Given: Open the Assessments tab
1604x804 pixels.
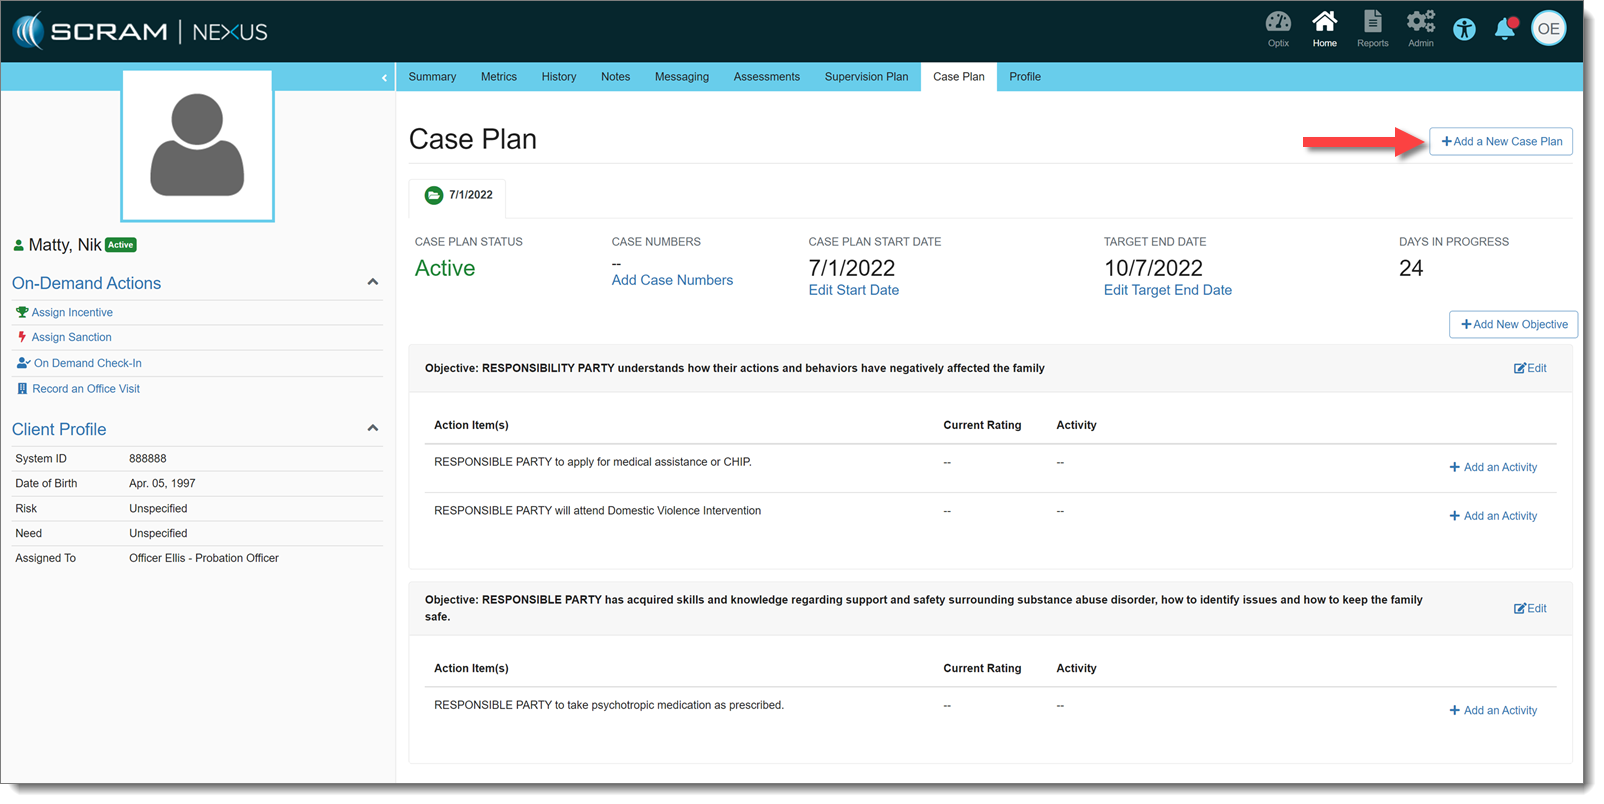Looking at the screenshot, I should 766,77.
